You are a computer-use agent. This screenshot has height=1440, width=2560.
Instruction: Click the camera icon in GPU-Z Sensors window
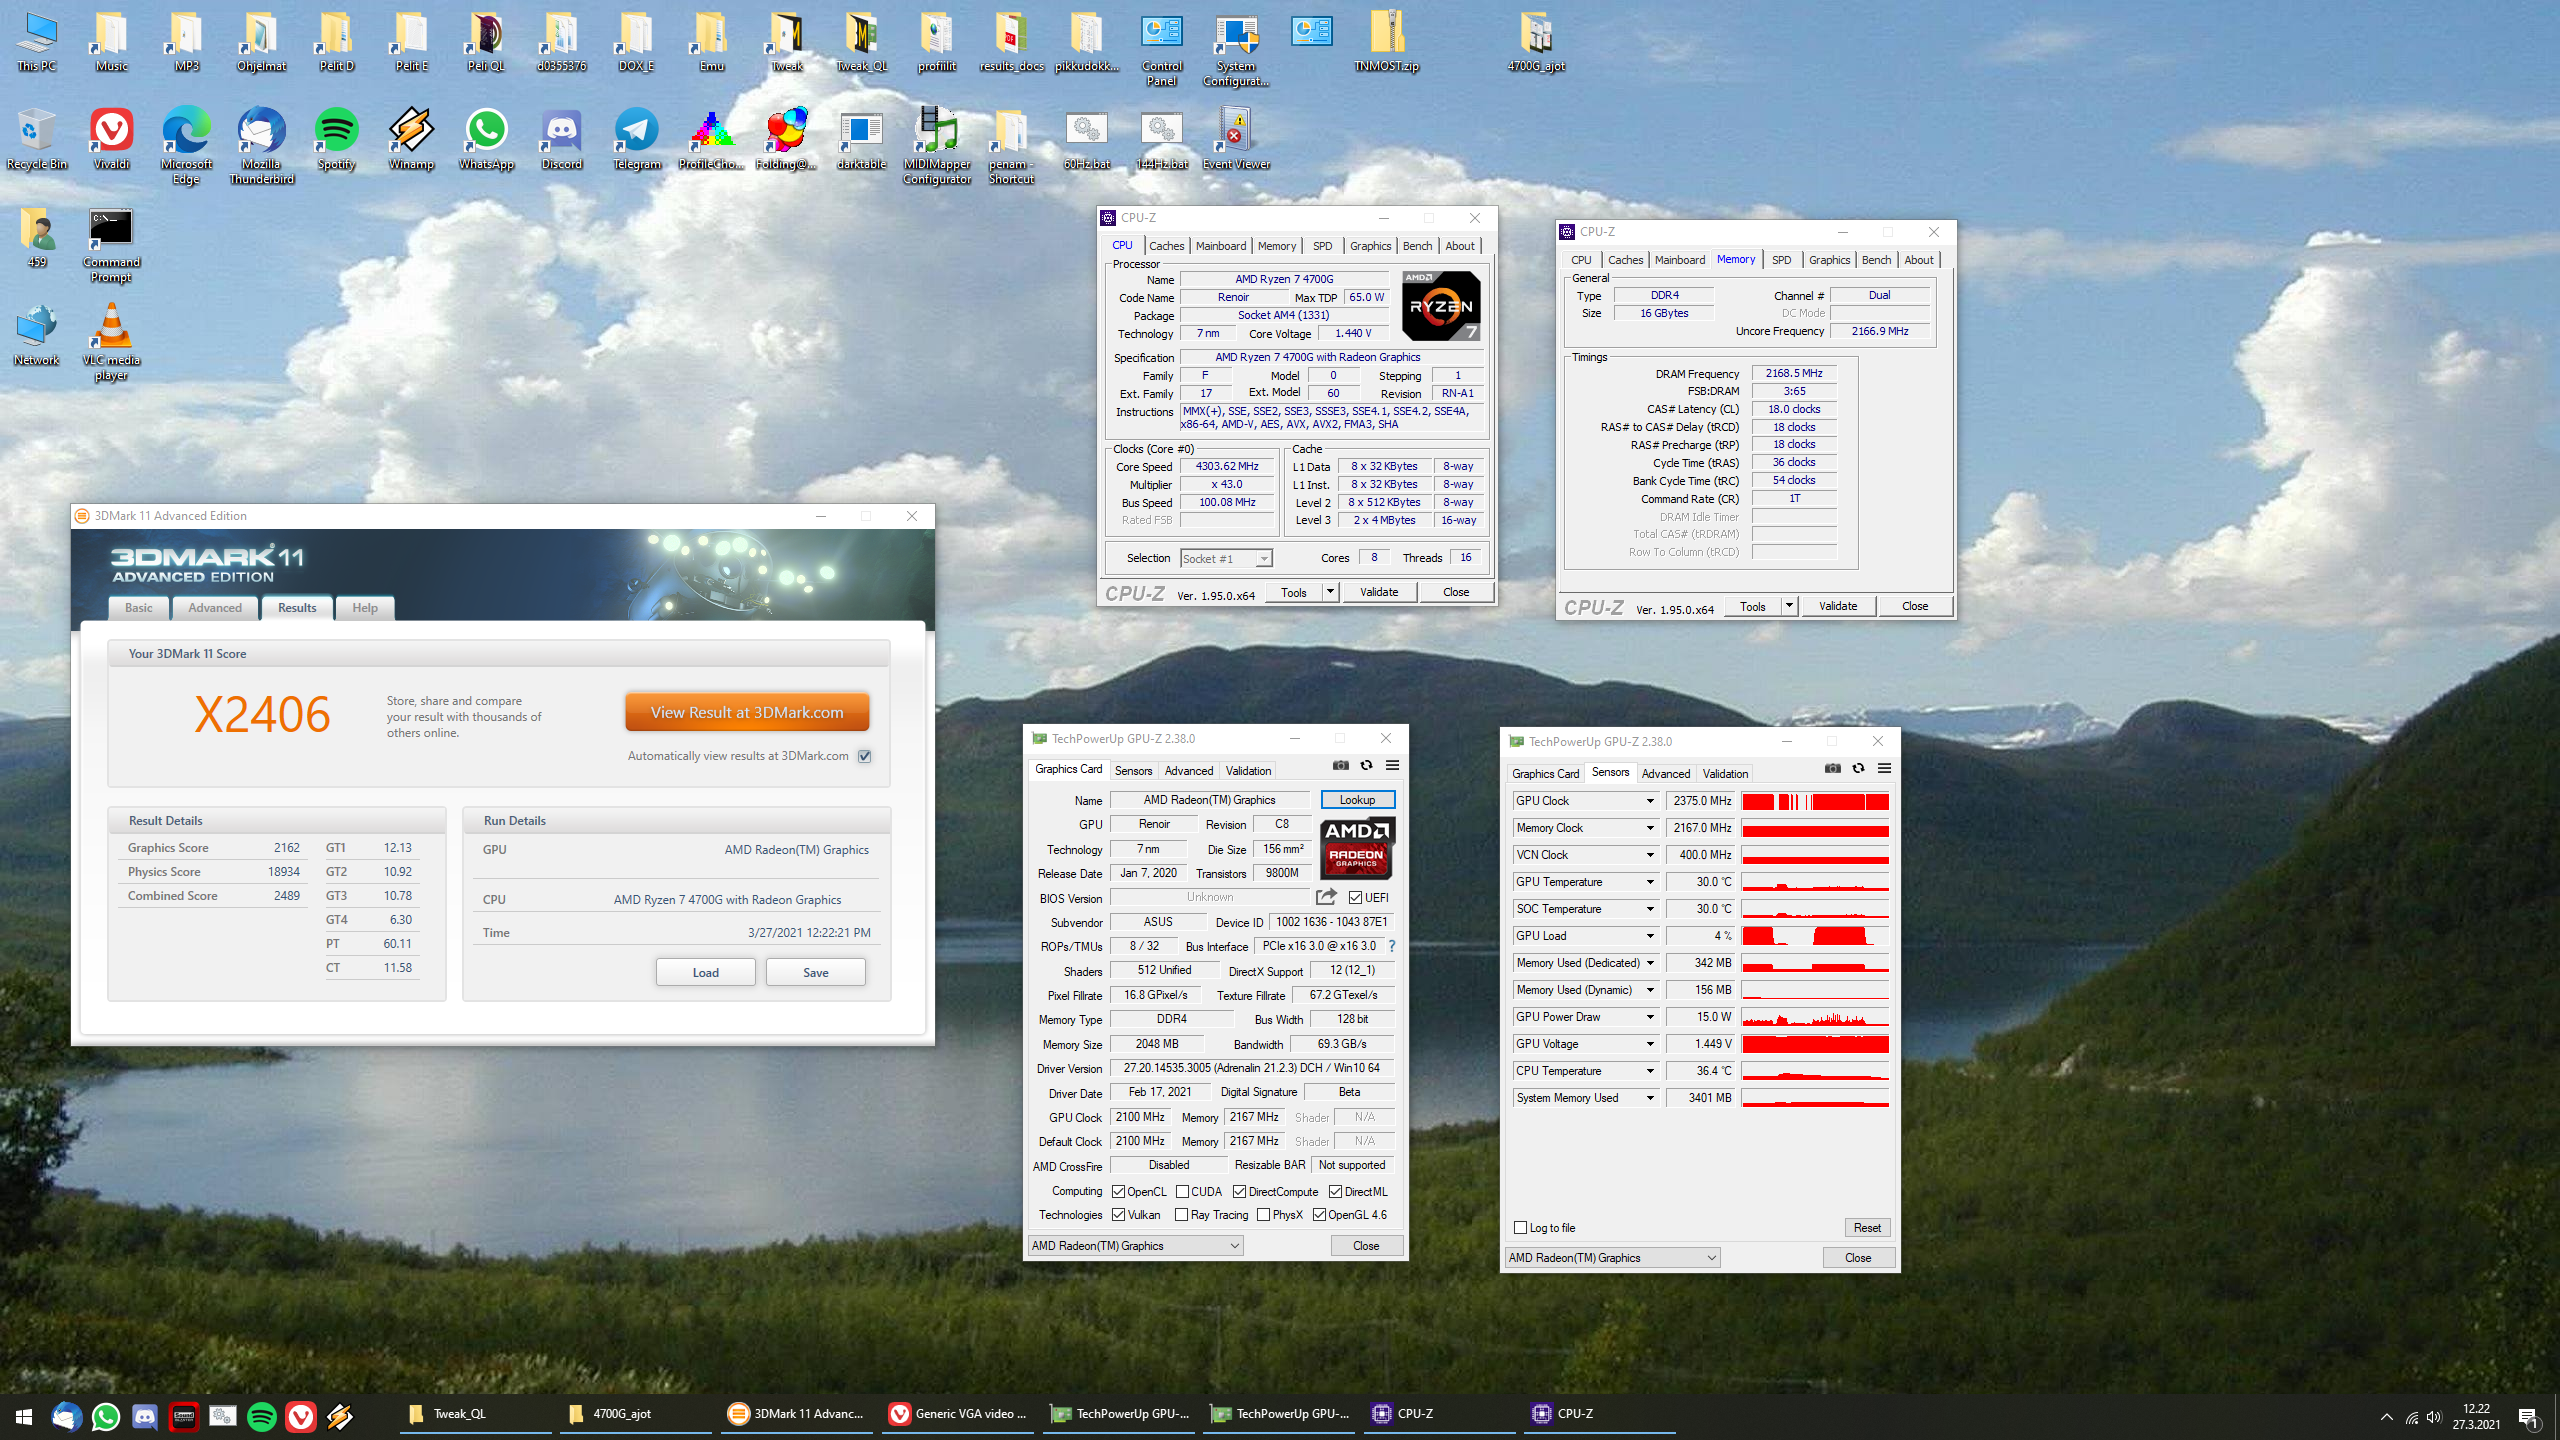(1832, 769)
